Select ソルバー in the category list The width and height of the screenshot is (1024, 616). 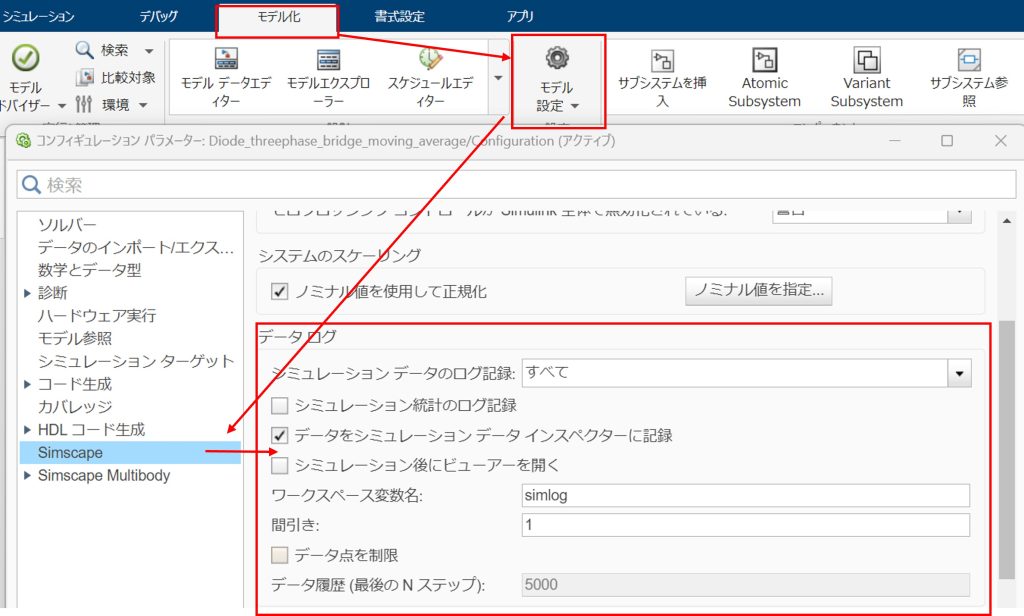(x=67, y=224)
